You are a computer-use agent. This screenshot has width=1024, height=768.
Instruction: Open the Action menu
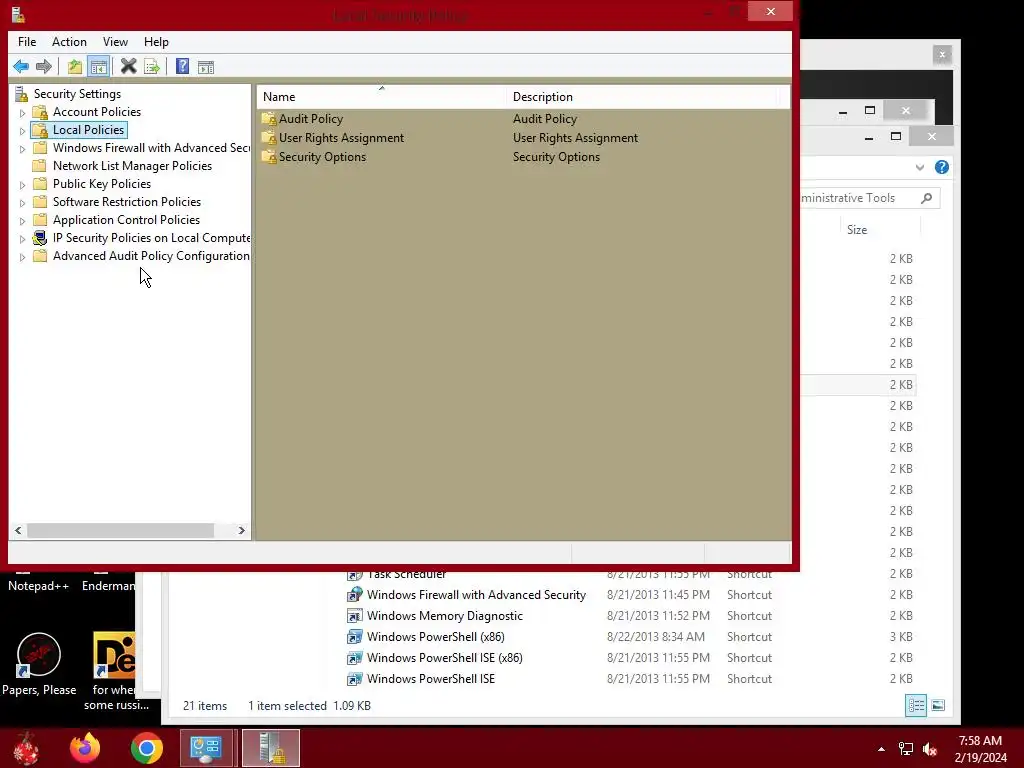pyautogui.click(x=69, y=42)
